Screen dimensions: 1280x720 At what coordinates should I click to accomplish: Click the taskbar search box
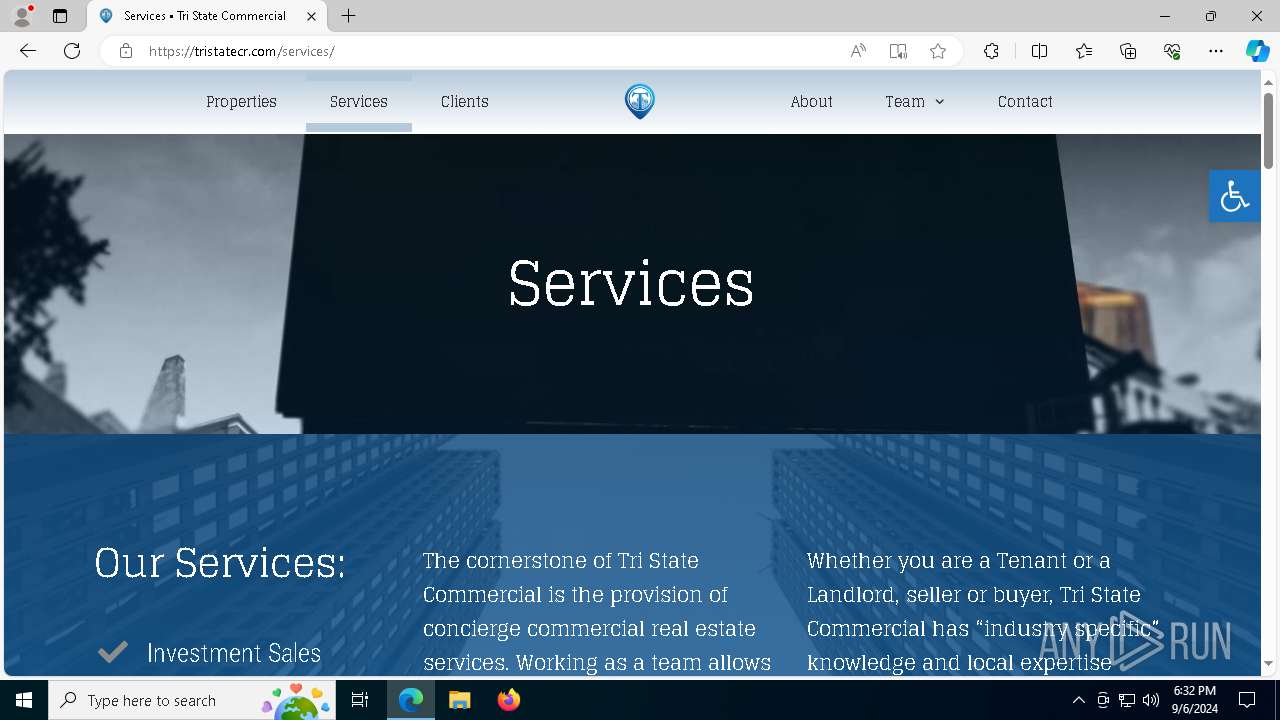click(192, 700)
